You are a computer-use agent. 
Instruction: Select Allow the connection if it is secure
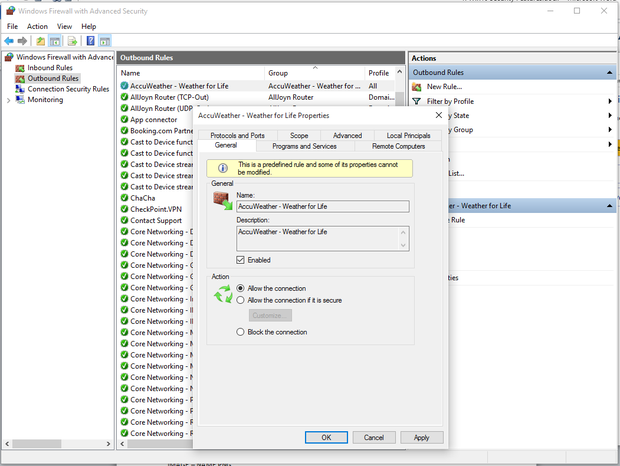(x=240, y=300)
